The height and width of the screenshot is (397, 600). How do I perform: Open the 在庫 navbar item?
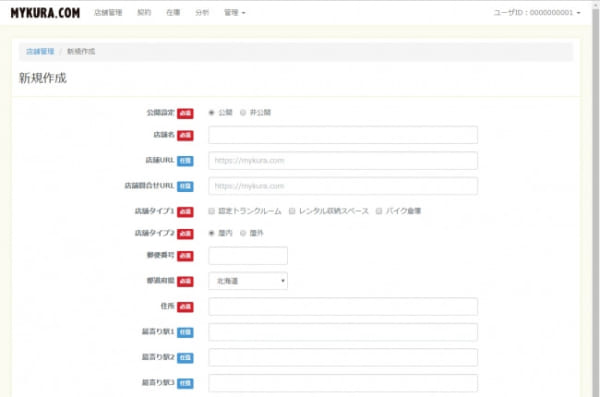click(173, 13)
